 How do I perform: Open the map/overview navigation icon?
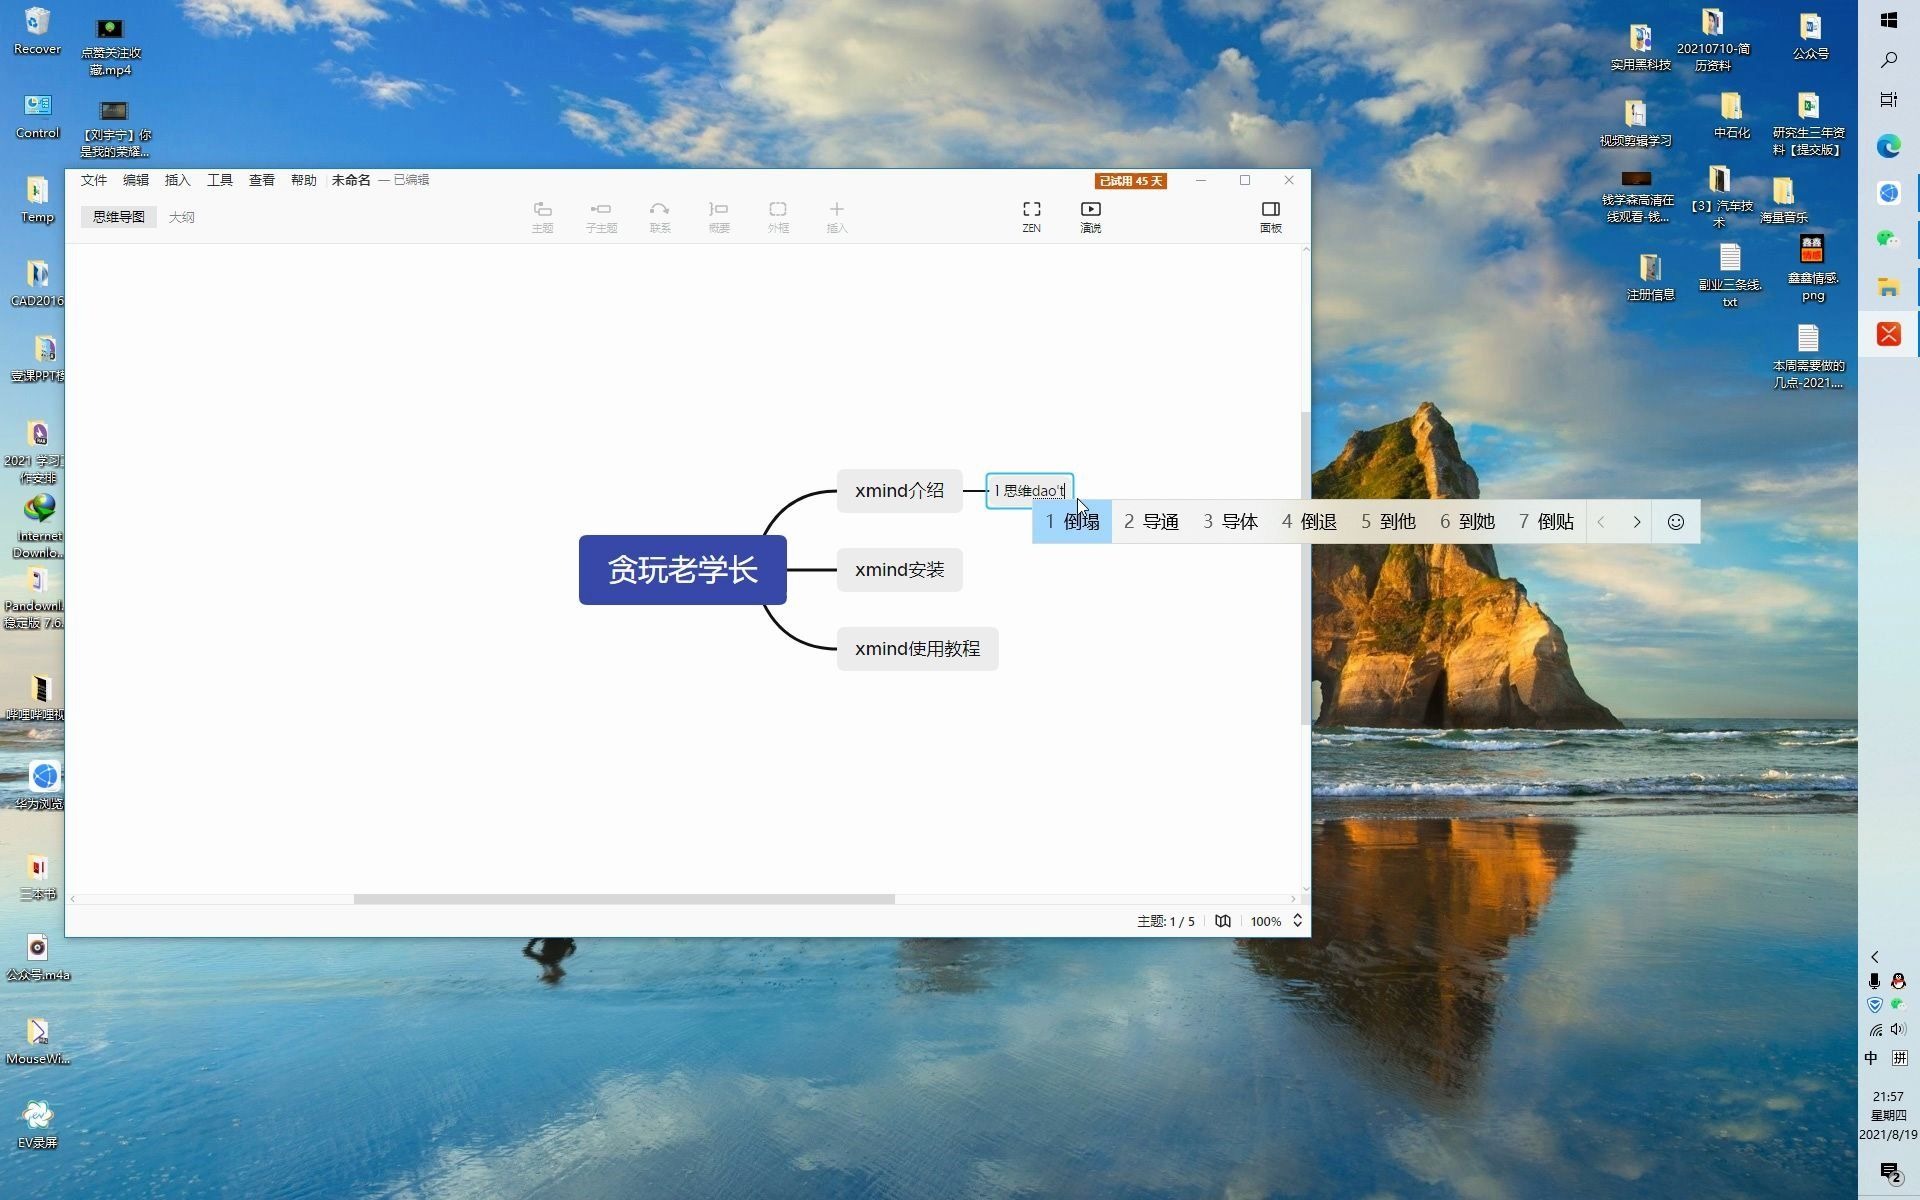[x=1222, y=921]
